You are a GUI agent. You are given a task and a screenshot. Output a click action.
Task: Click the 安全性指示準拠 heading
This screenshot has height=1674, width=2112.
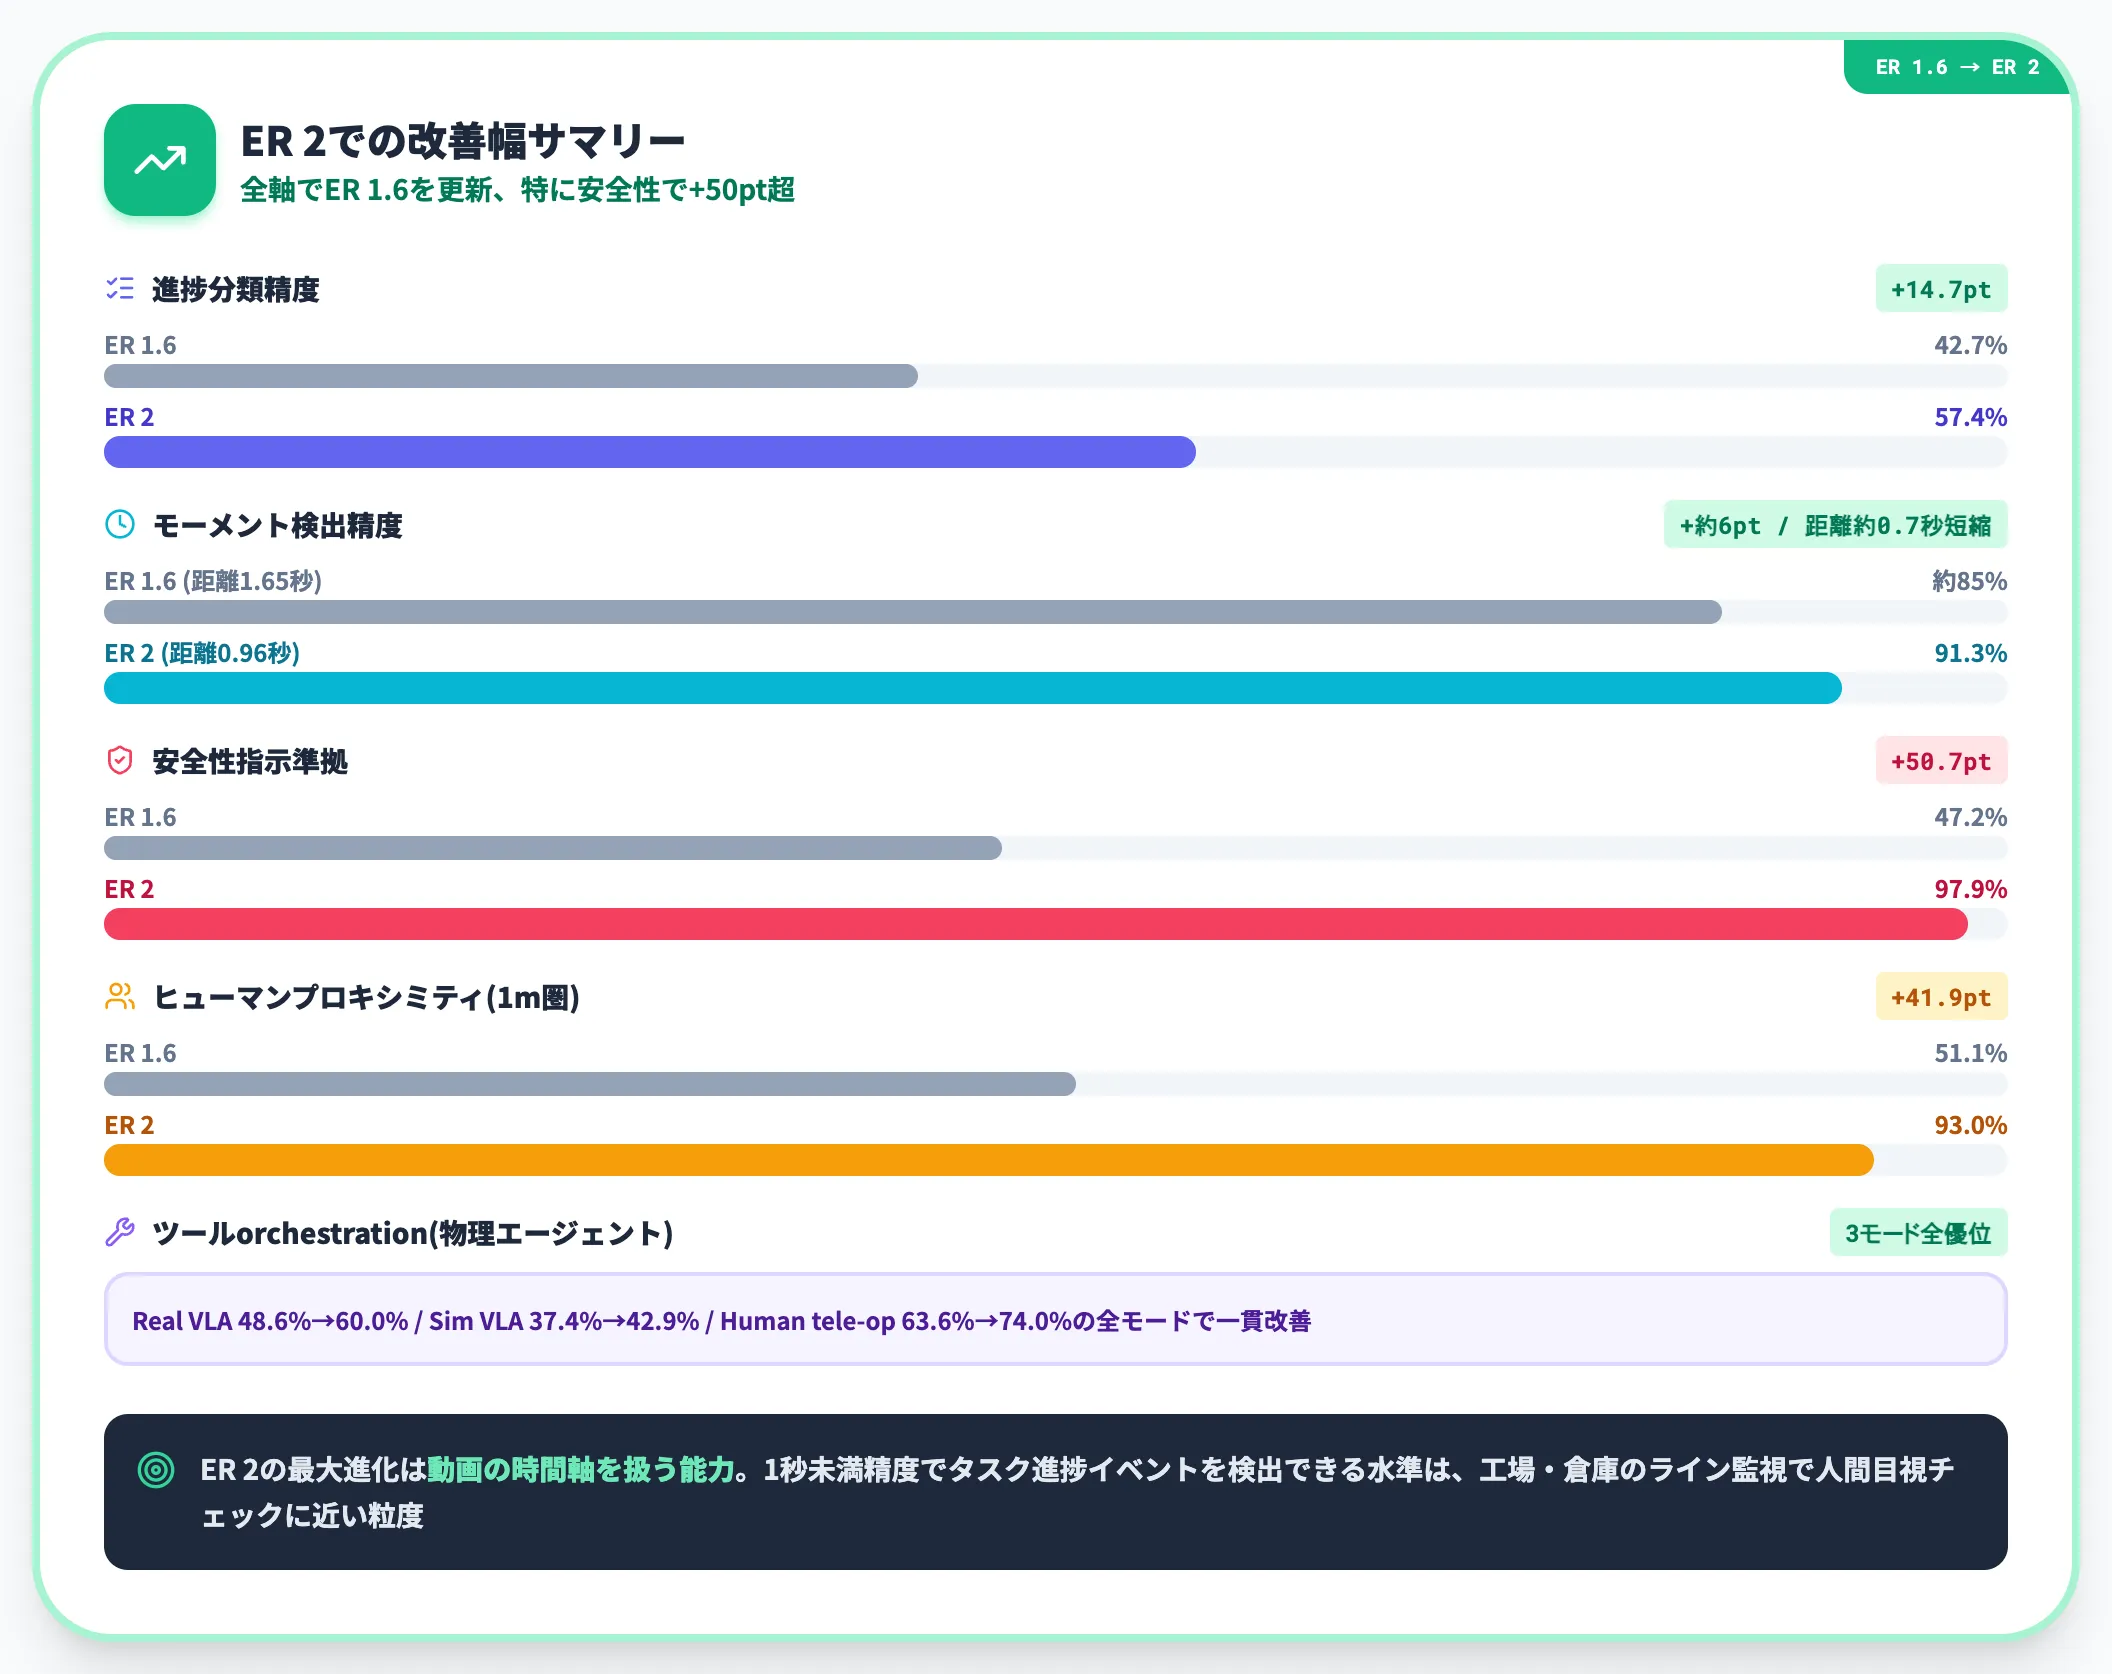250,761
